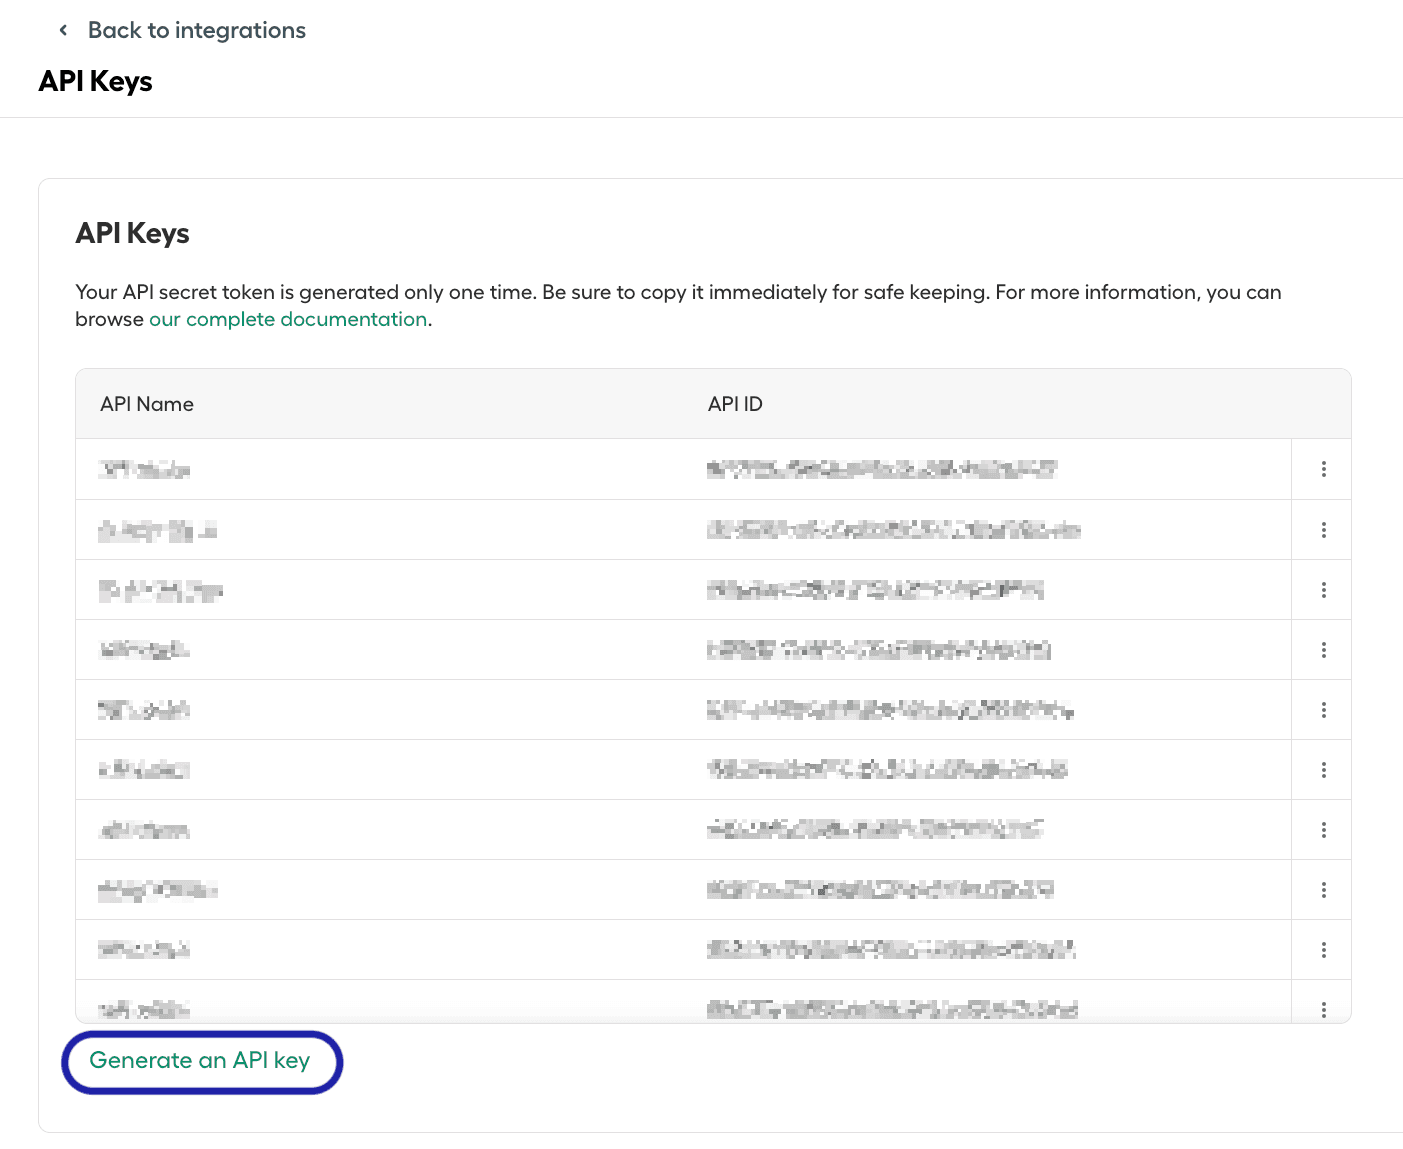The width and height of the screenshot is (1403, 1149).
Task: Open the three-dot menu for the second API key row
Action: [1323, 530]
